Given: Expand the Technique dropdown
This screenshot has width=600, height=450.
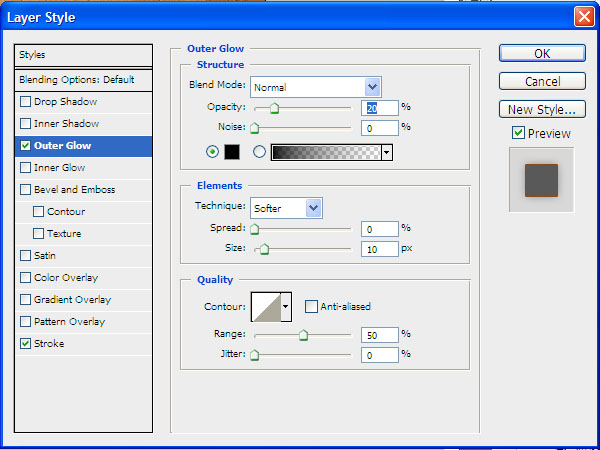Looking at the screenshot, I should pyautogui.click(x=314, y=207).
